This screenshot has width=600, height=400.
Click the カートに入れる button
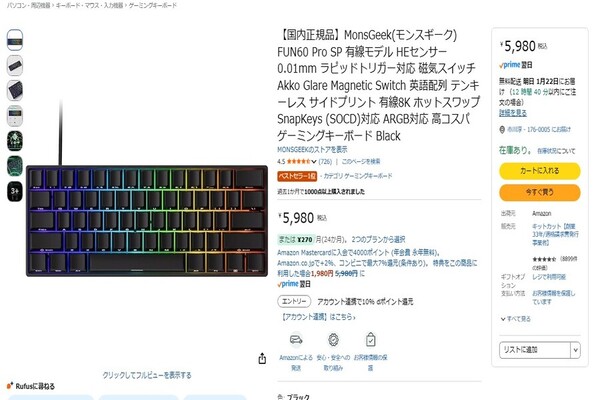click(540, 171)
